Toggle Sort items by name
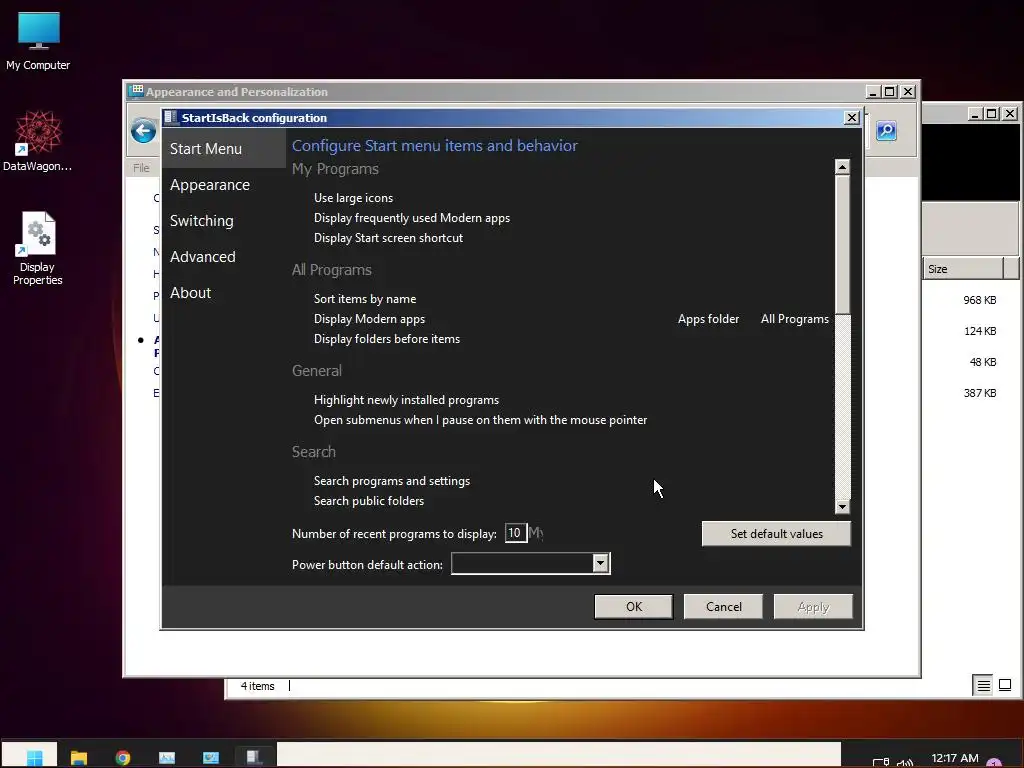 click(364, 299)
